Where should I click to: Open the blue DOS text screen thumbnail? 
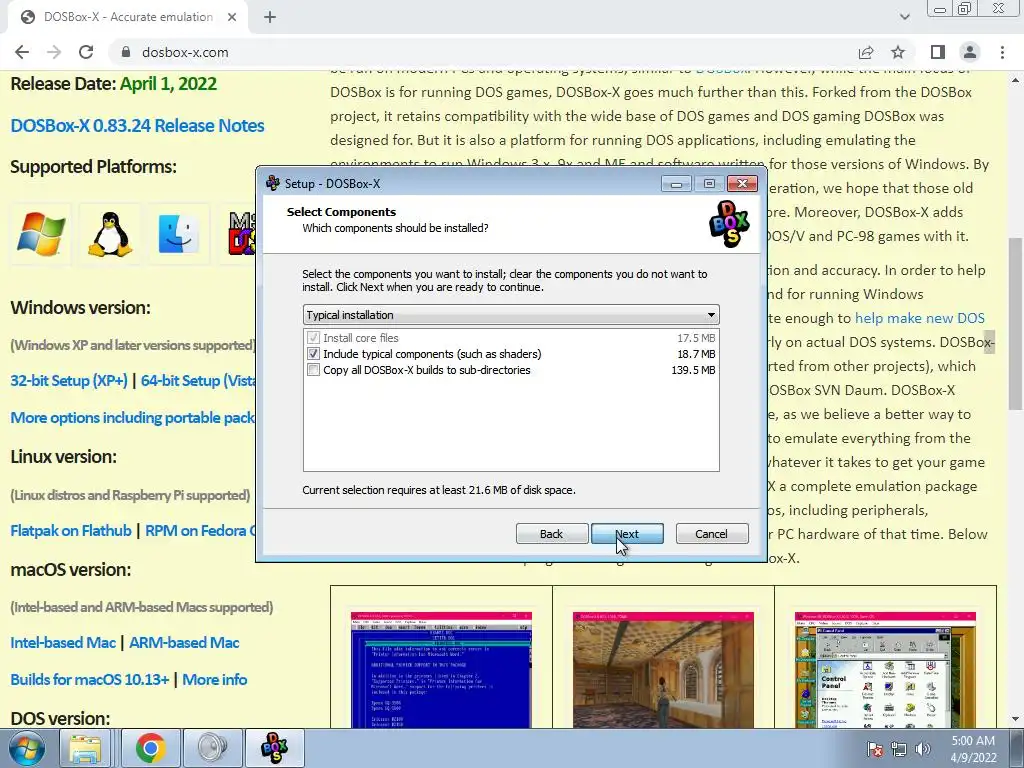click(441, 670)
